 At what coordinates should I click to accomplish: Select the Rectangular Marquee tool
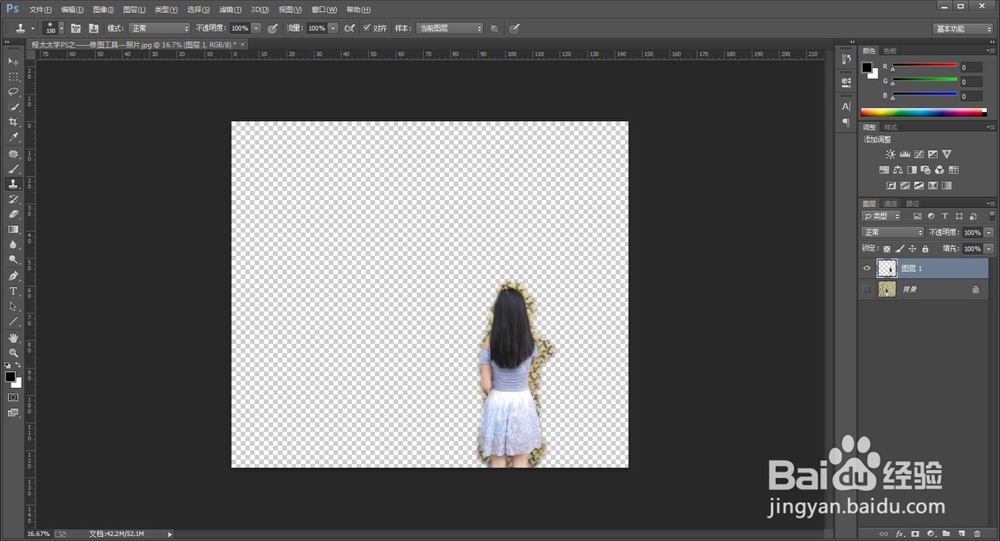13,77
